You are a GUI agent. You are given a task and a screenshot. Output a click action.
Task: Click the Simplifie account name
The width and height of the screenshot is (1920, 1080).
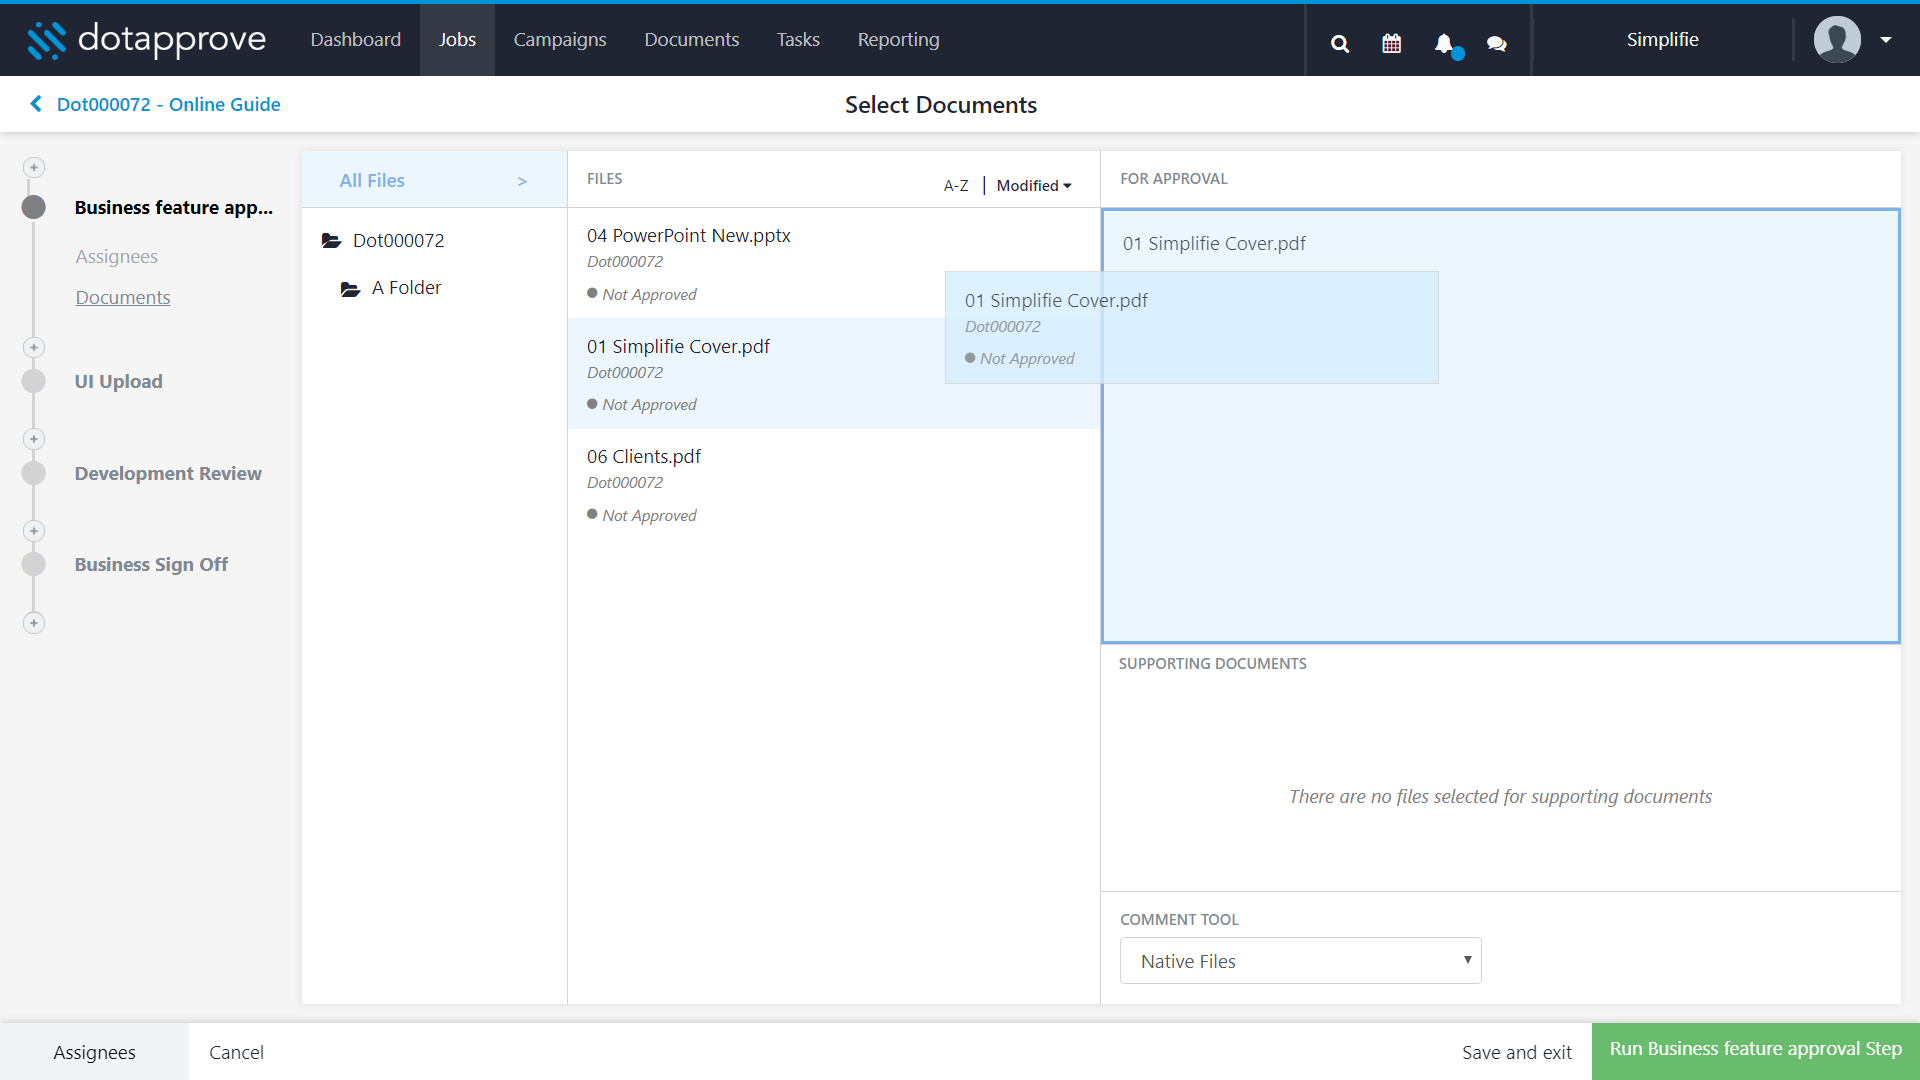[1662, 40]
